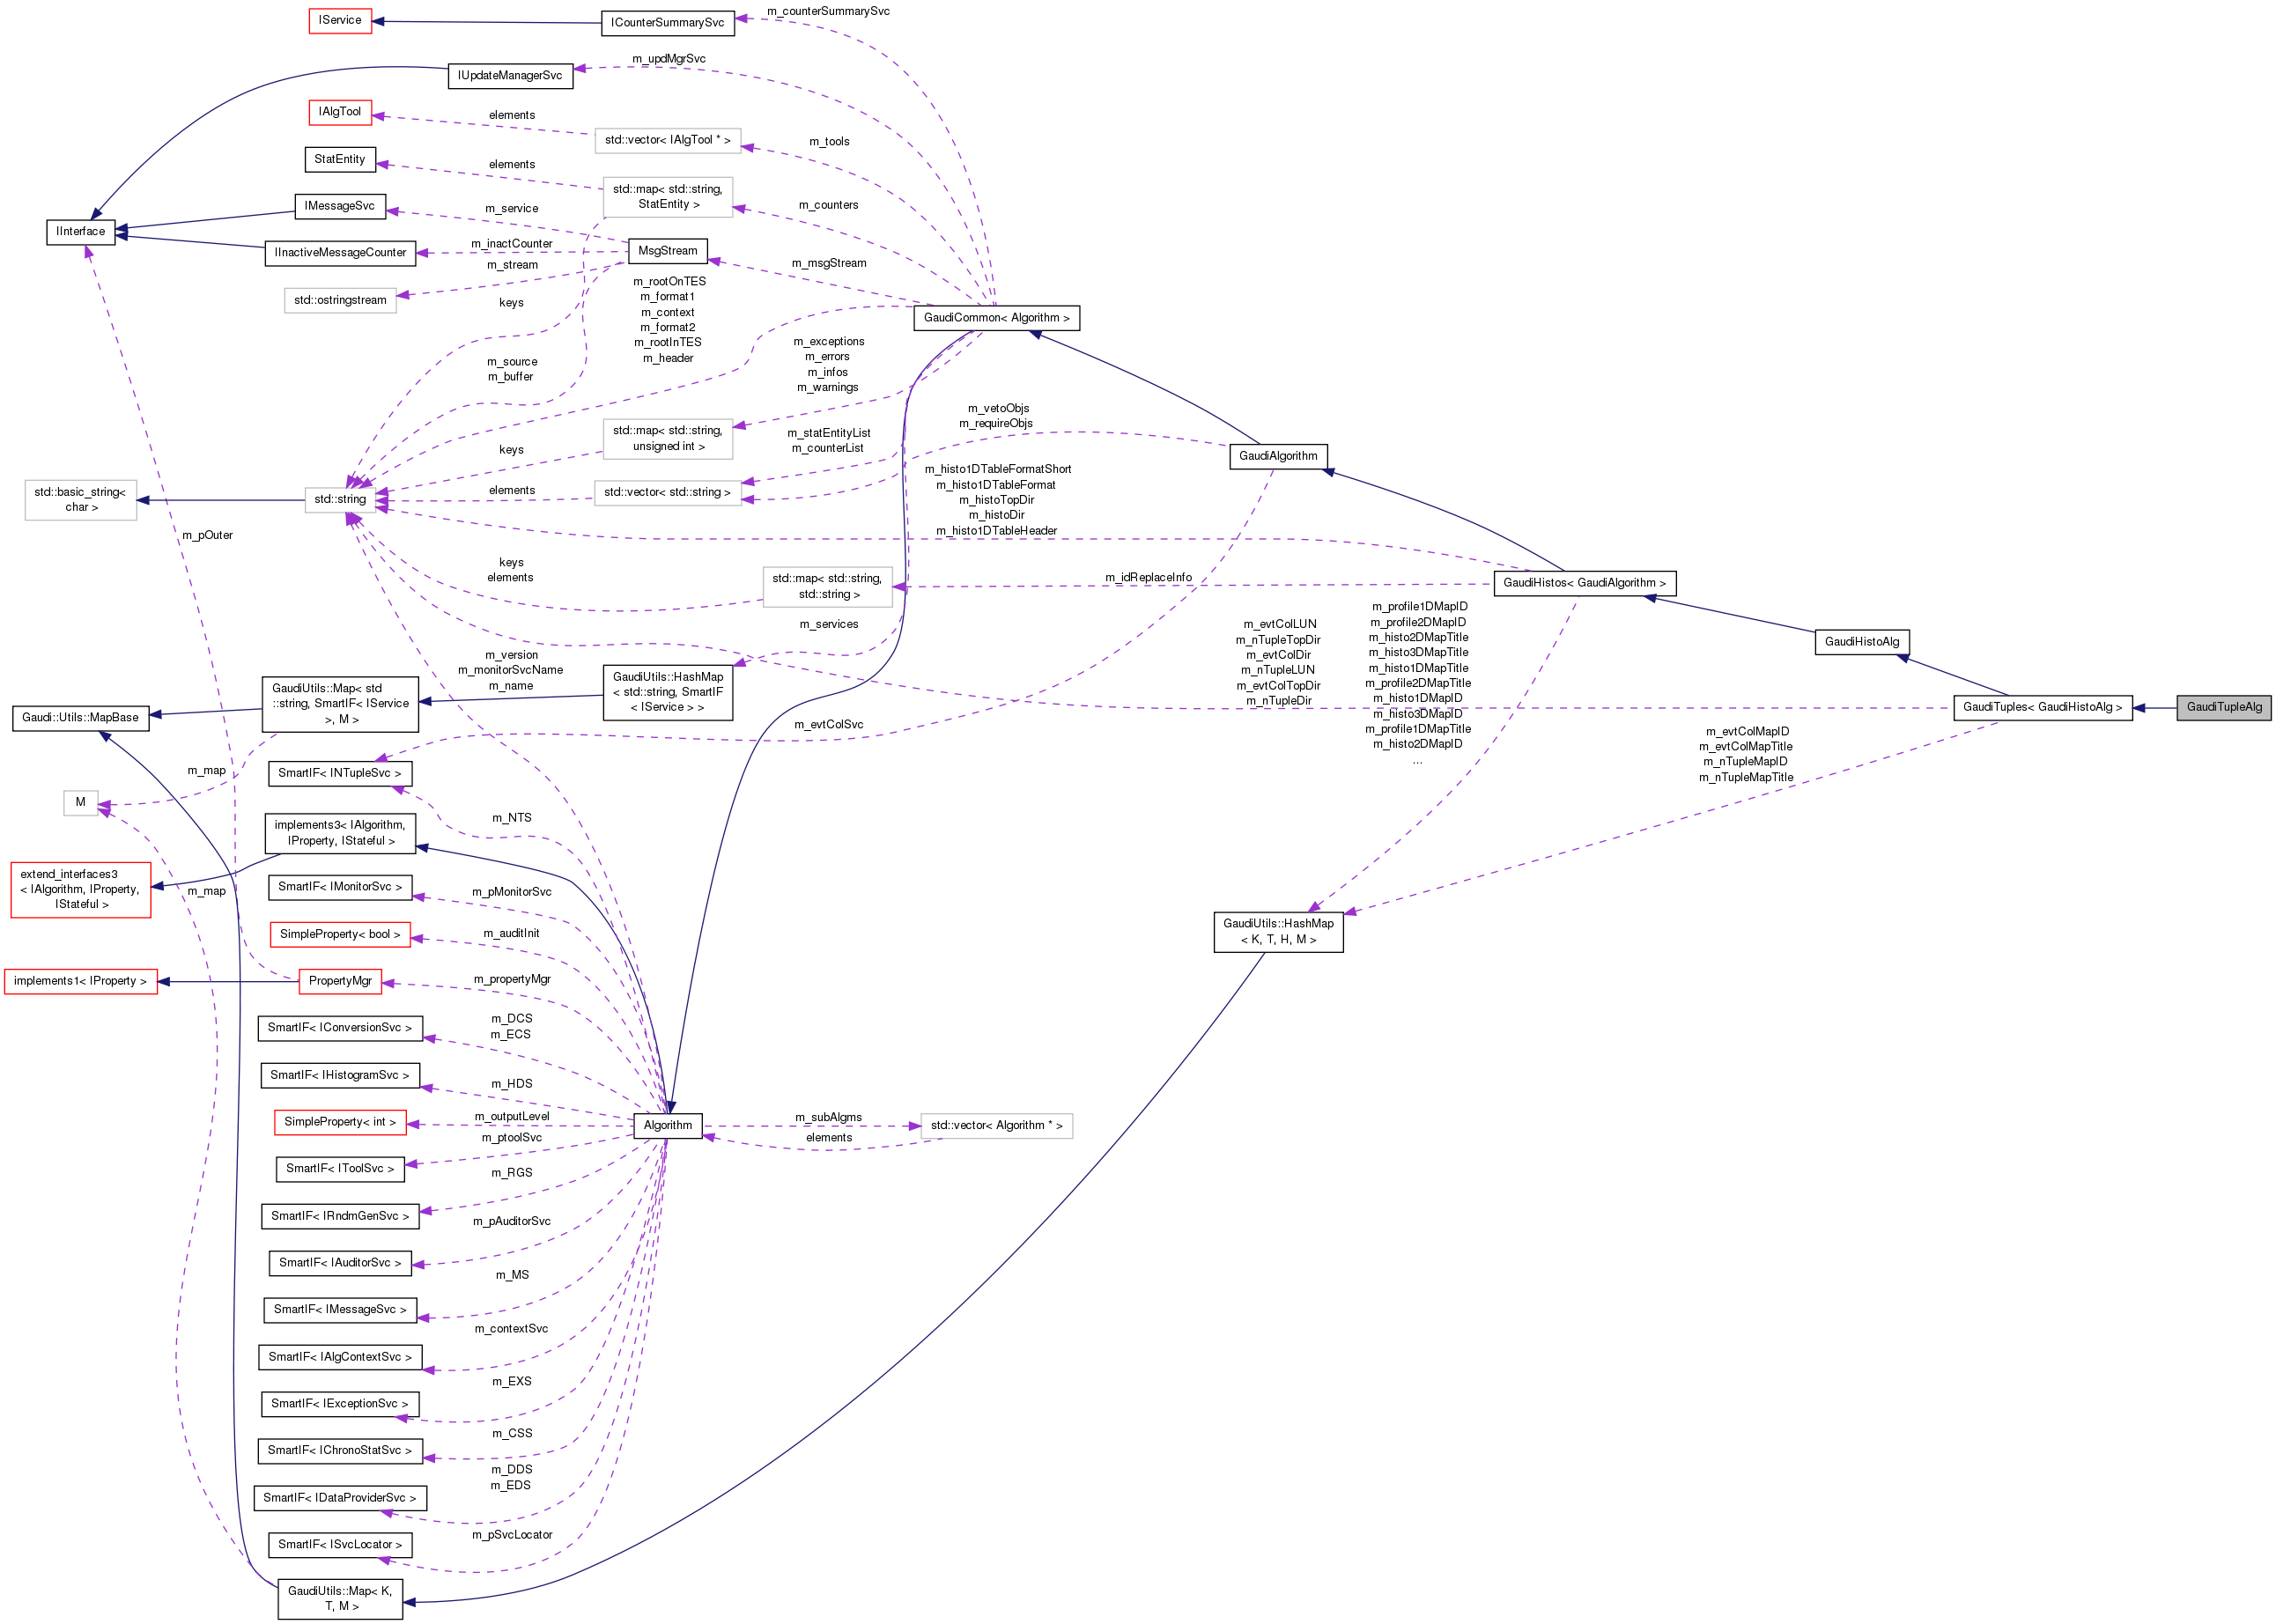
Task: Click the m_counterSummarySvc edge label
Action: pos(830,11)
